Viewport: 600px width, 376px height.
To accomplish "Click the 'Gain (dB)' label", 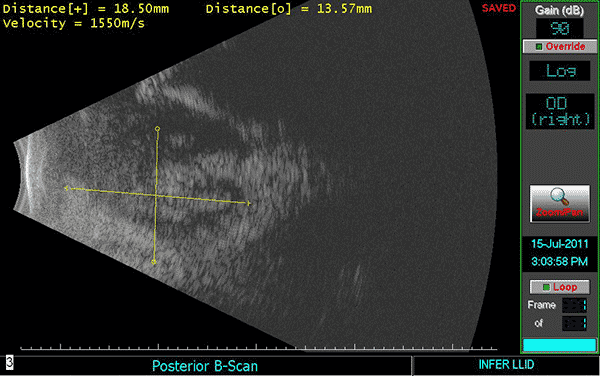I will pos(559,10).
